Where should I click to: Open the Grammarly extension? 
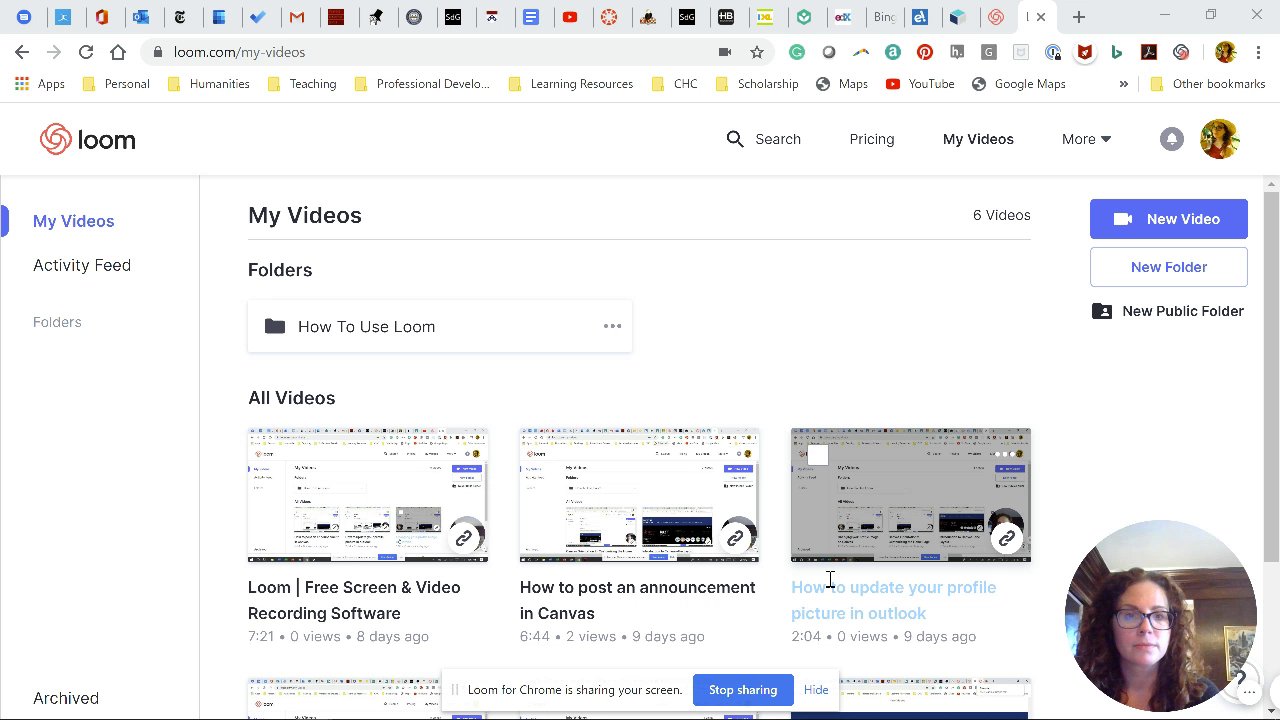coord(797,52)
